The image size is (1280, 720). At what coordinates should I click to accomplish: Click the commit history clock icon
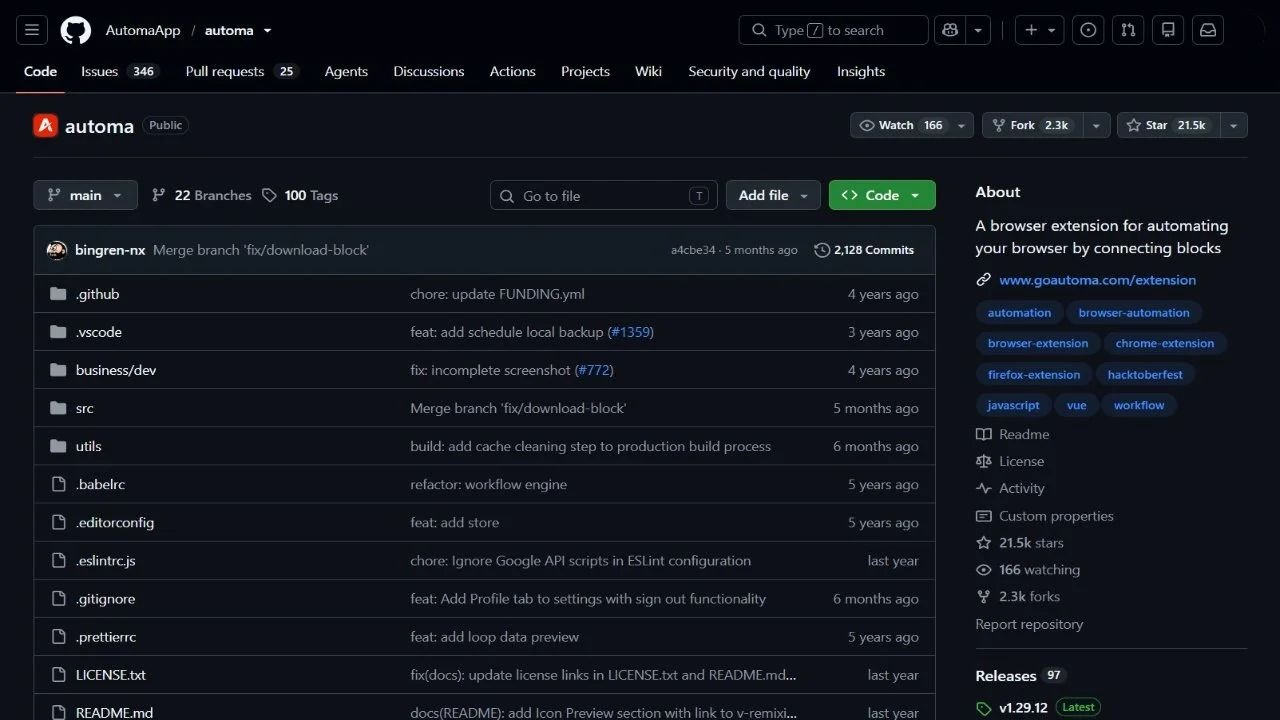coord(822,250)
